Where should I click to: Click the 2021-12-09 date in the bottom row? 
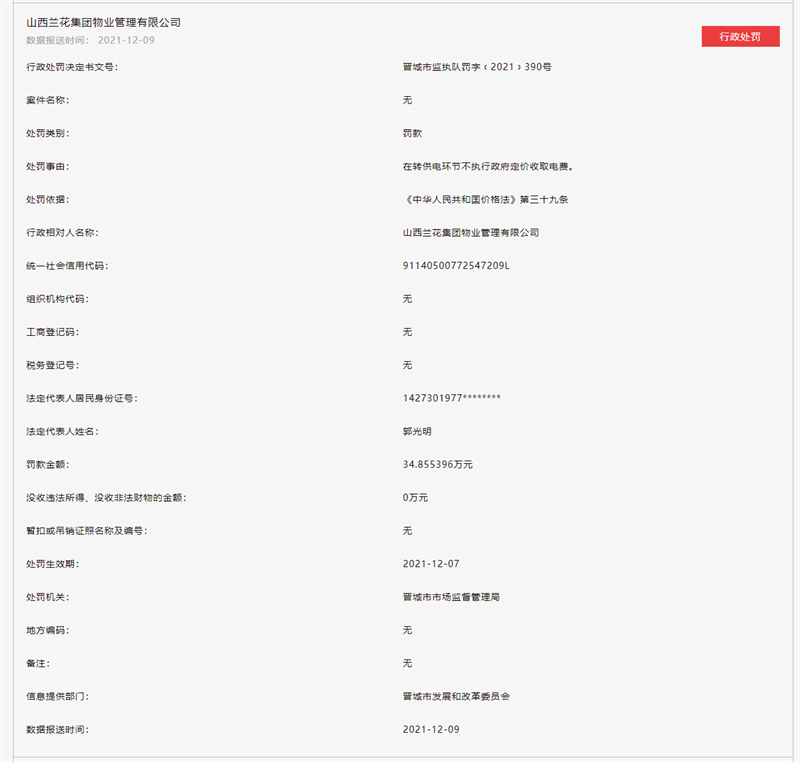coord(431,729)
